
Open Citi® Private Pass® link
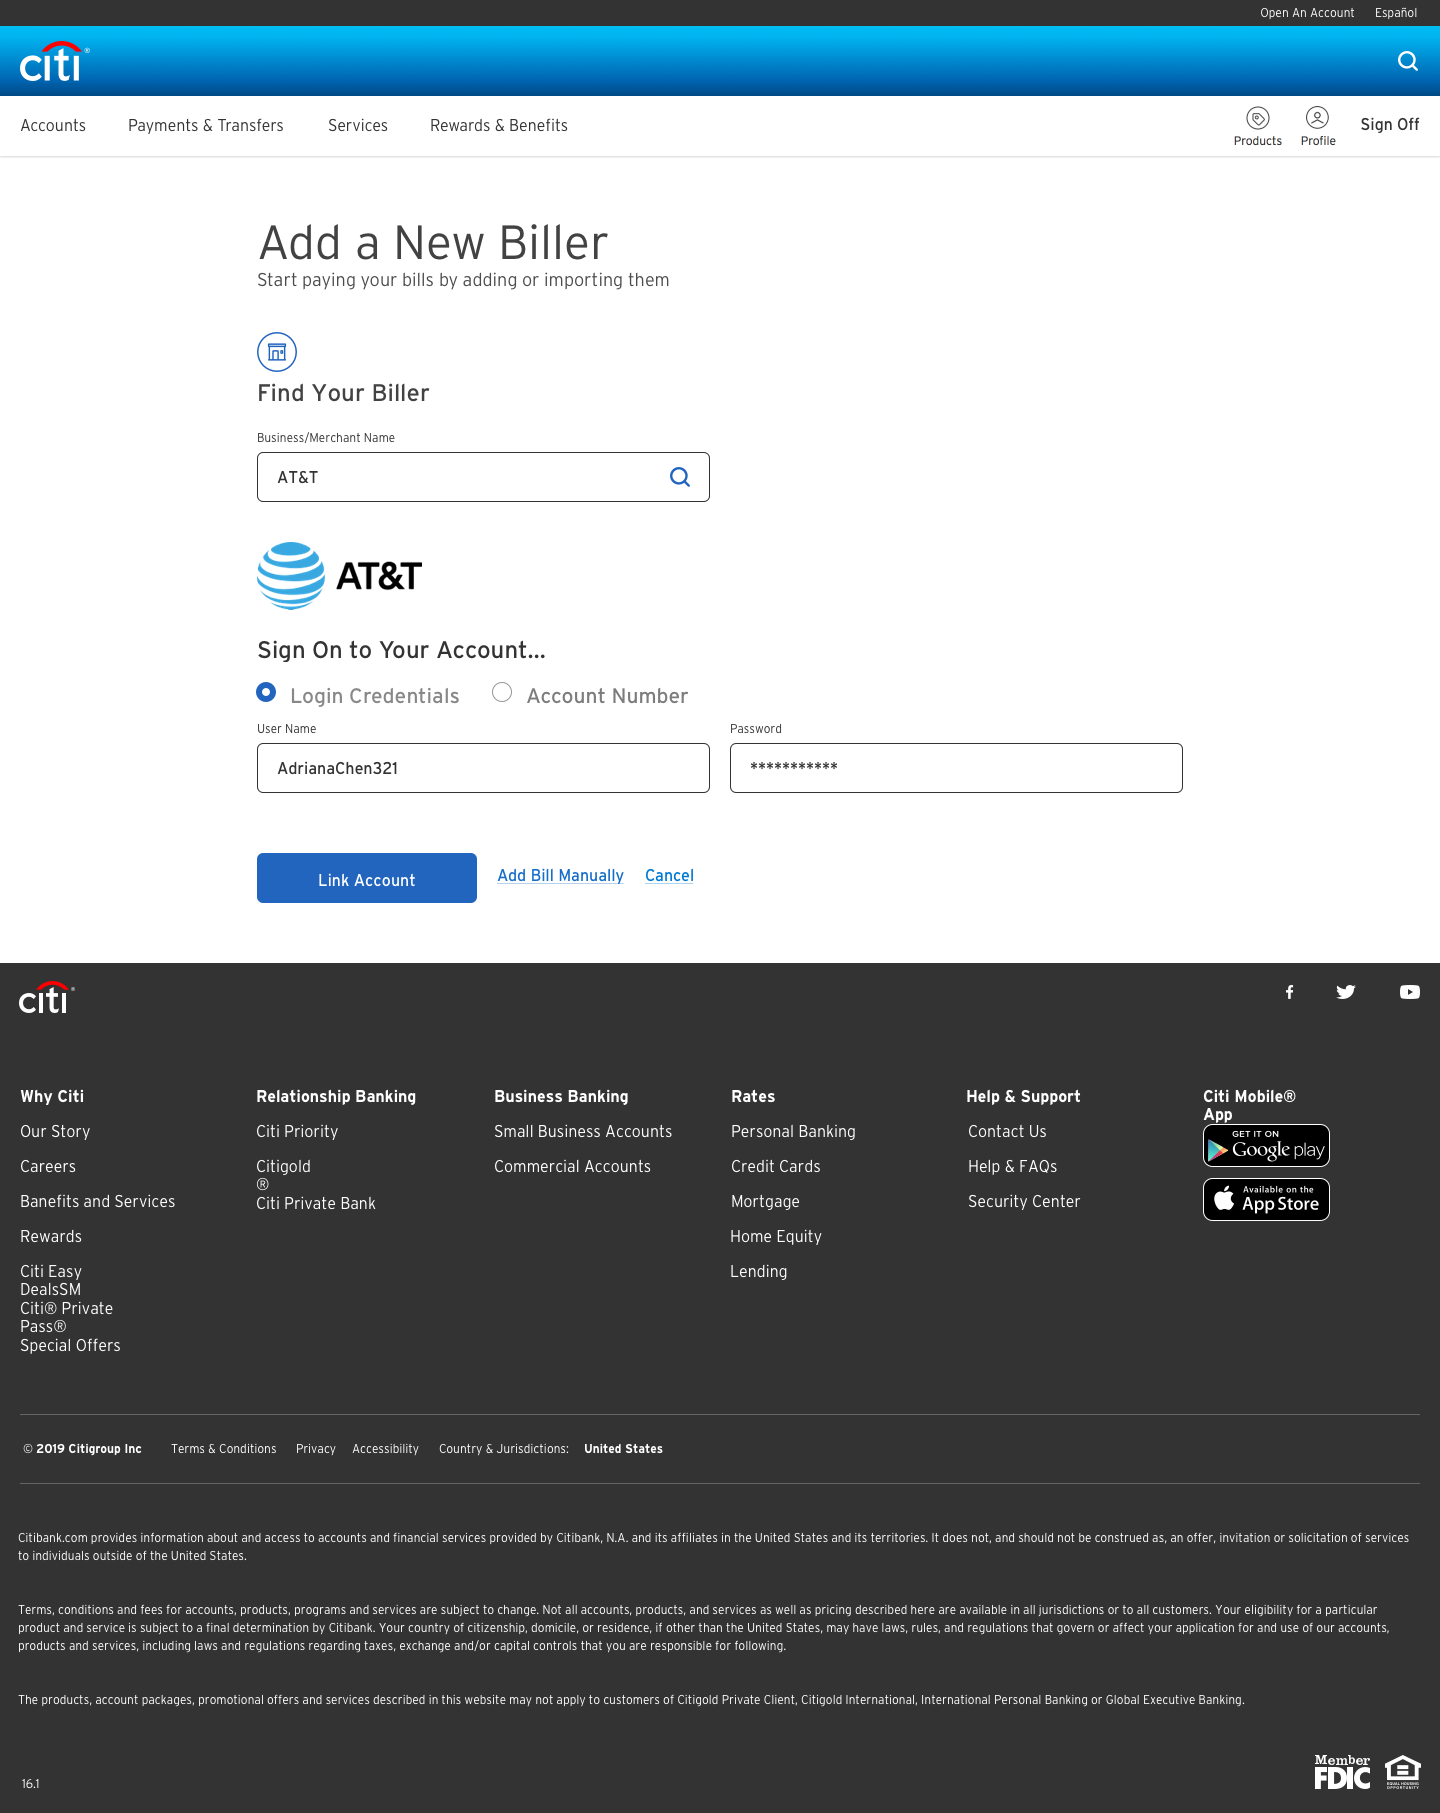point(66,1317)
